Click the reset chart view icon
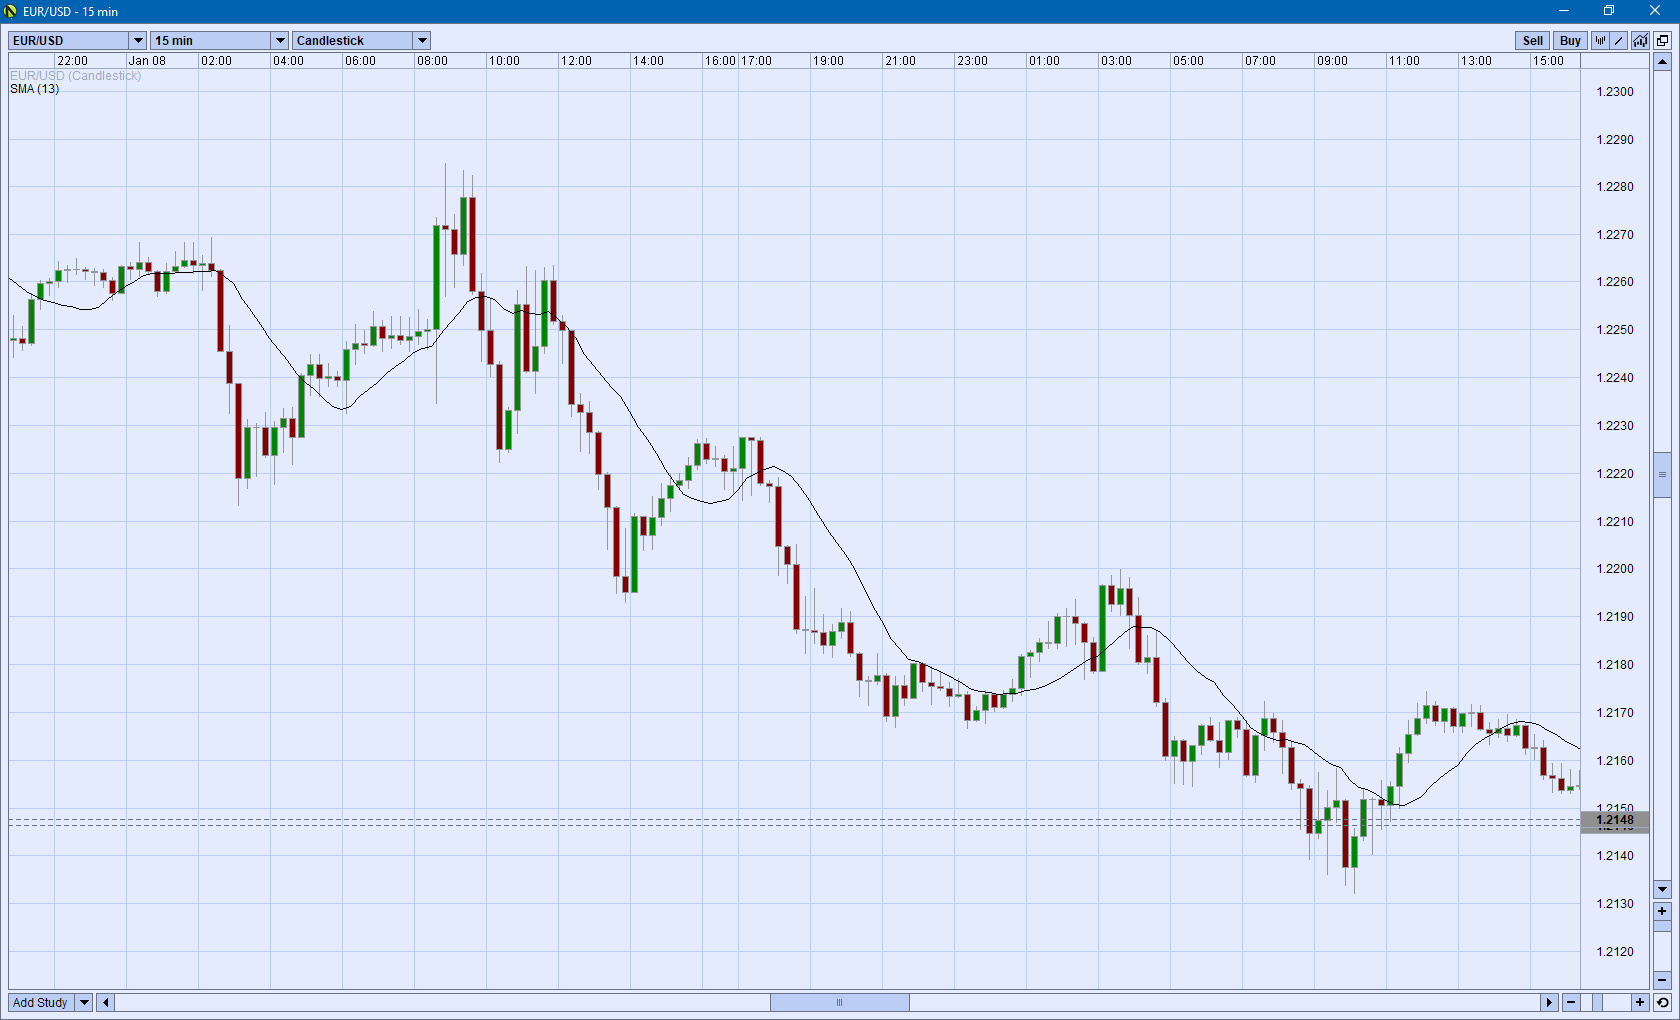The height and width of the screenshot is (1020, 1680). pyautogui.click(x=1662, y=1002)
